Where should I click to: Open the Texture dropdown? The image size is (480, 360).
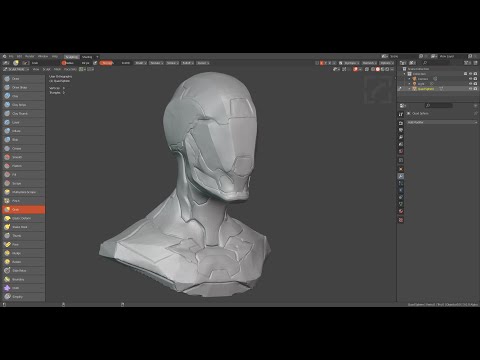[x=156, y=63]
